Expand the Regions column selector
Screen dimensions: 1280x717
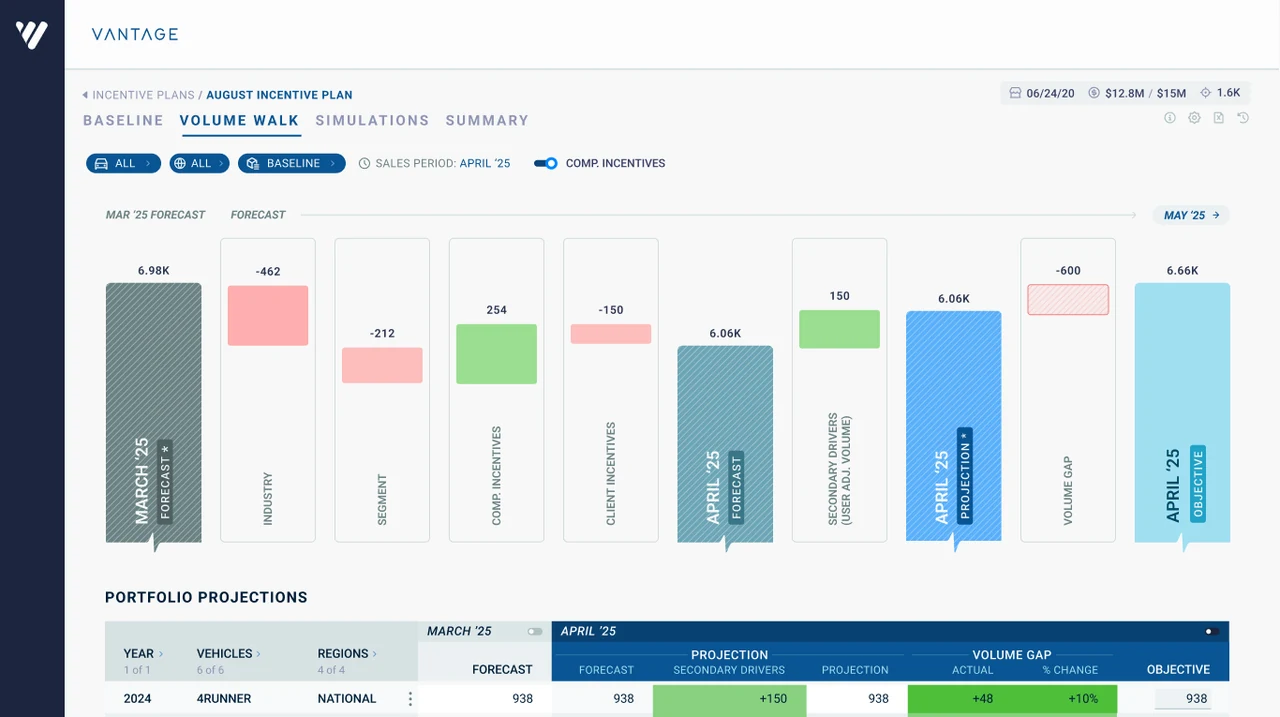click(x=347, y=653)
